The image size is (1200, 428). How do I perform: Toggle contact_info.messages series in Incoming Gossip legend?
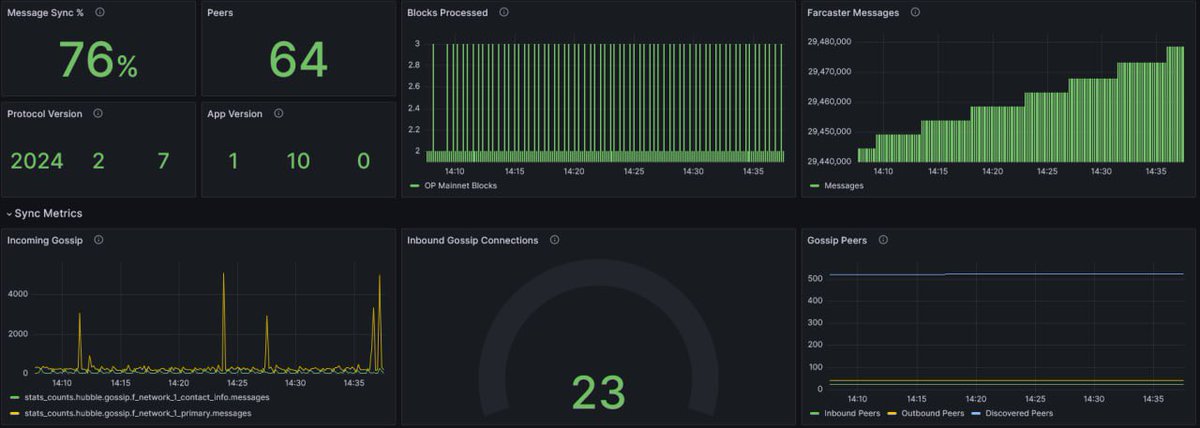pyautogui.click(x=146, y=397)
